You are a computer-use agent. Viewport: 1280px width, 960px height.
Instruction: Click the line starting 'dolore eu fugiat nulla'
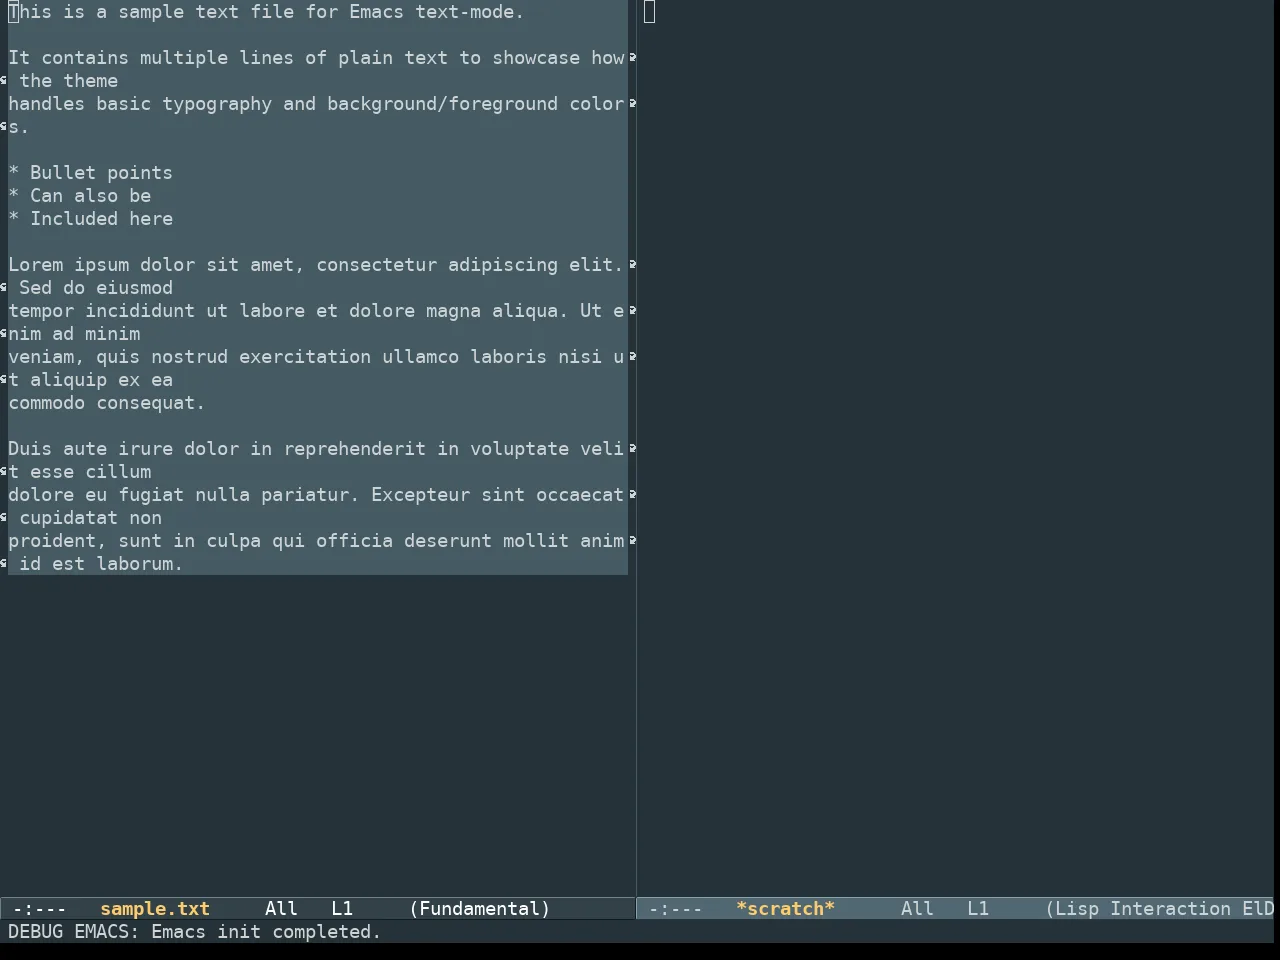(x=316, y=495)
